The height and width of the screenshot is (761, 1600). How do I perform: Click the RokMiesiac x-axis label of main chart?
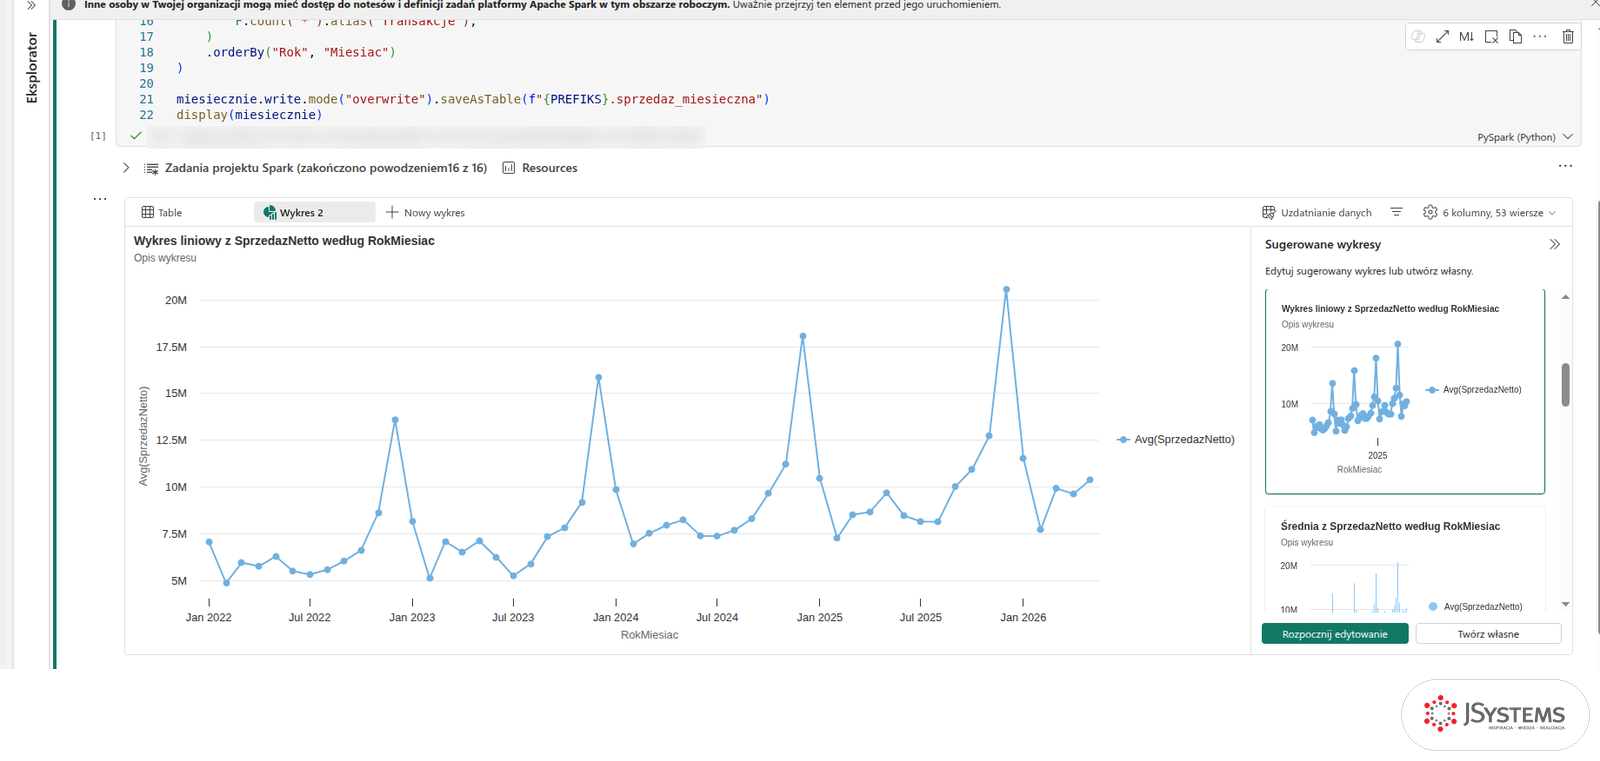tap(649, 635)
